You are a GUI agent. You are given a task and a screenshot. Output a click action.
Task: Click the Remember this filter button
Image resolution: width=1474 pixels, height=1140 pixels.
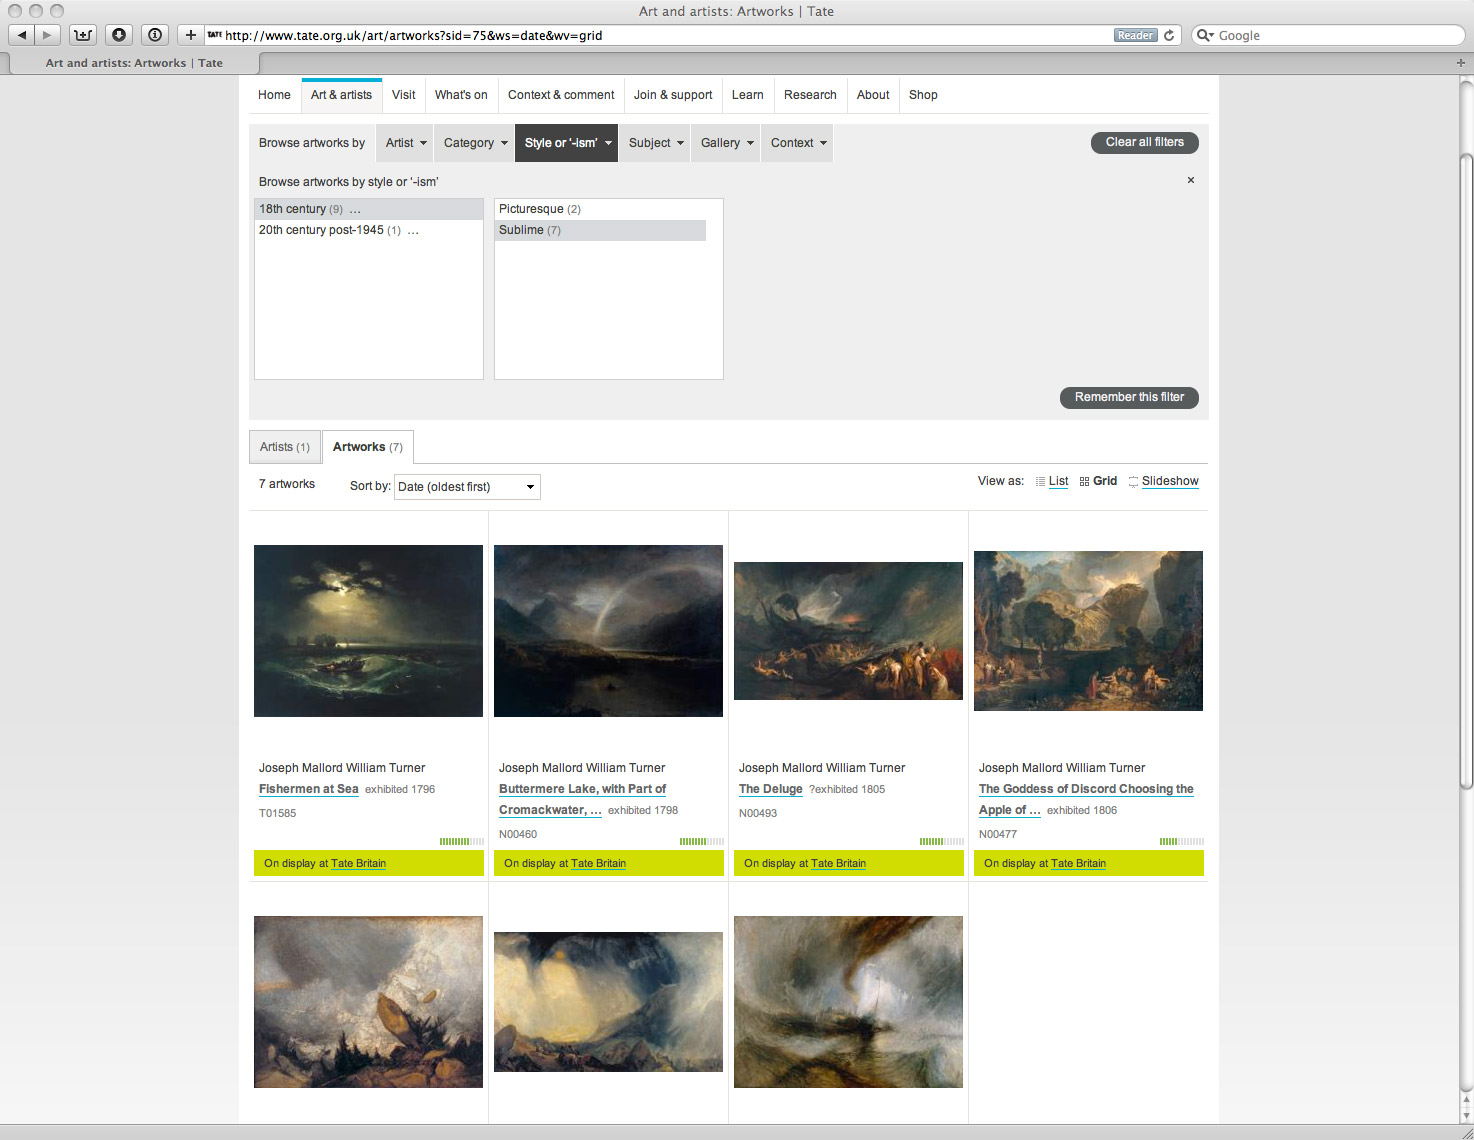[x=1129, y=397]
